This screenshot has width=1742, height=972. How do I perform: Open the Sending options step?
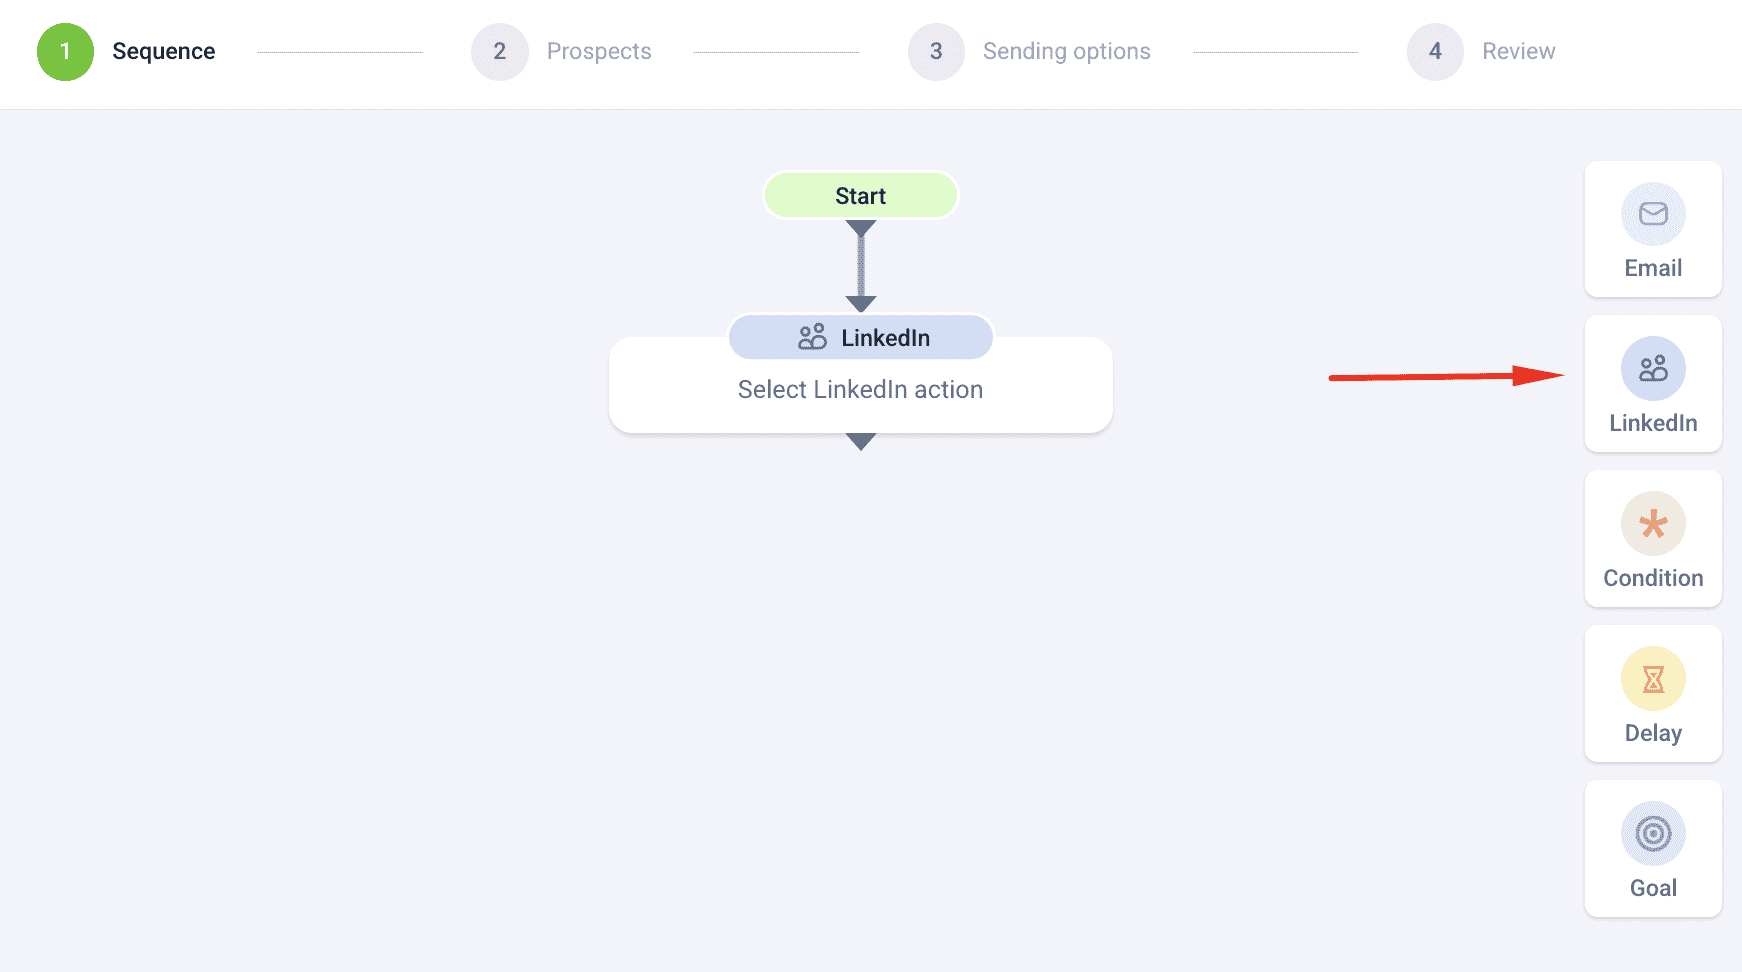coord(1066,52)
